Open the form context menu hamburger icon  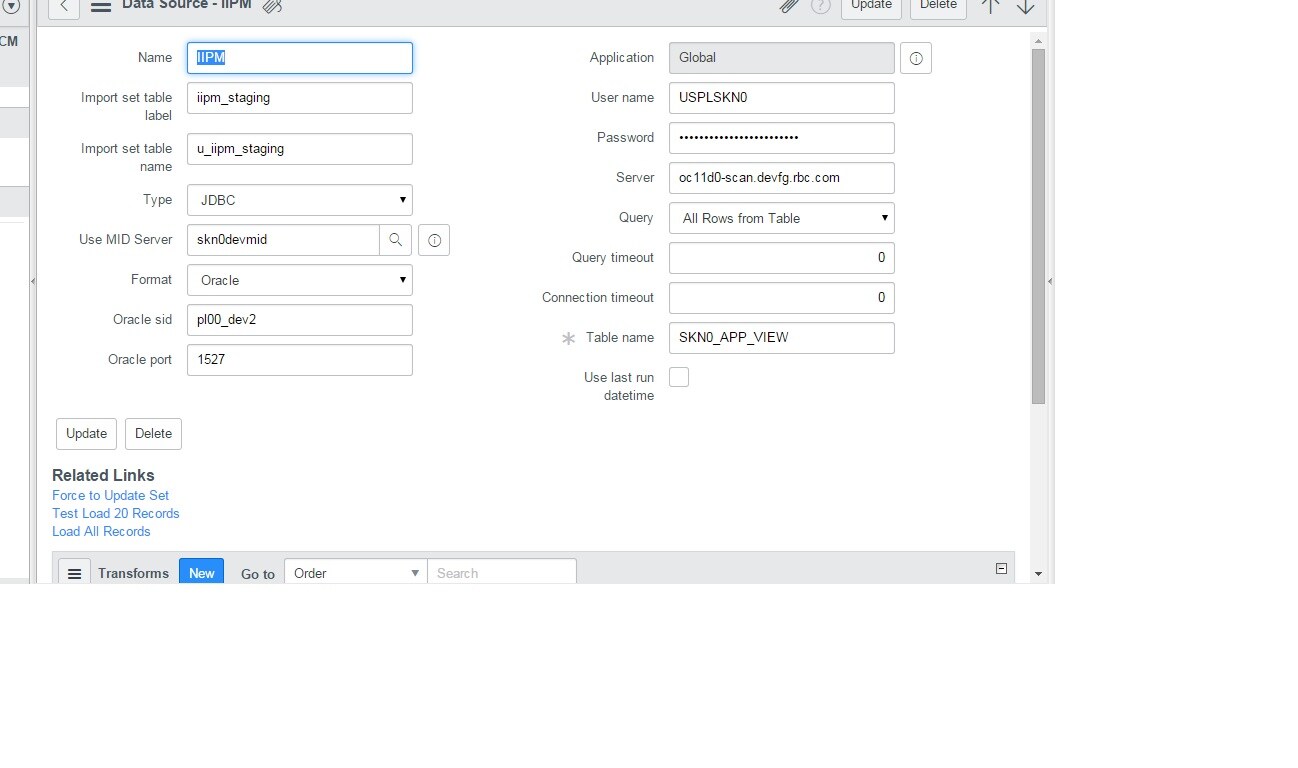pyautogui.click(x=100, y=6)
